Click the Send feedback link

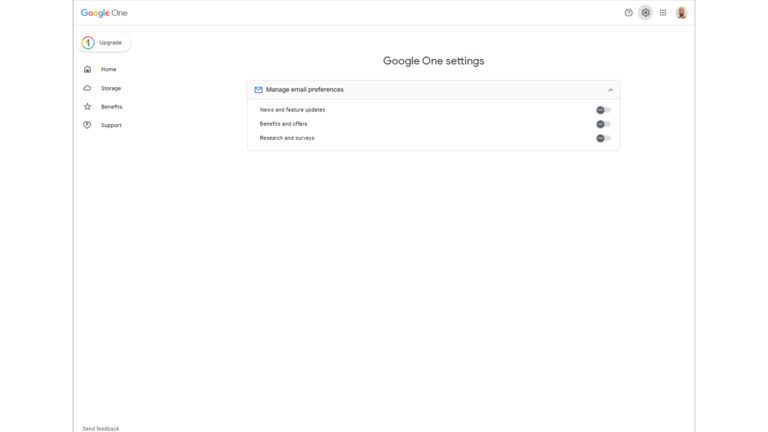[101, 429]
